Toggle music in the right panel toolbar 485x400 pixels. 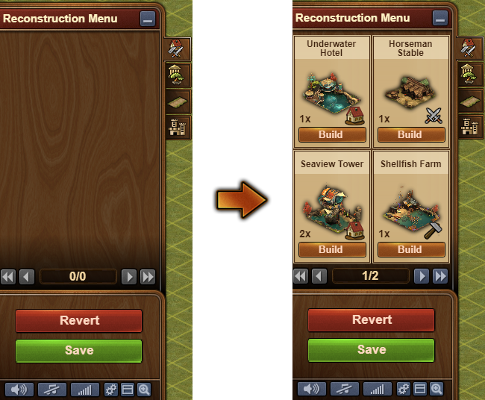pos(345,389)
